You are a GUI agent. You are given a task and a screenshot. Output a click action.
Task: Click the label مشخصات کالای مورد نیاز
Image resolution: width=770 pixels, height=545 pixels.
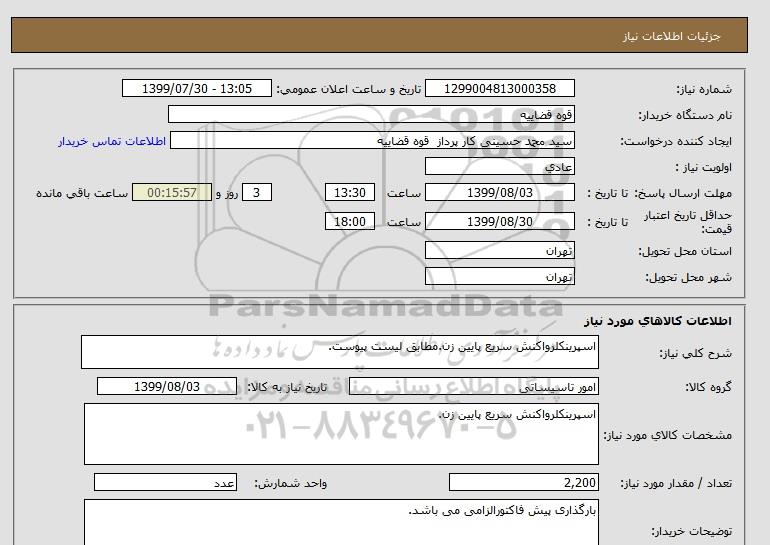tap(667, 435)
